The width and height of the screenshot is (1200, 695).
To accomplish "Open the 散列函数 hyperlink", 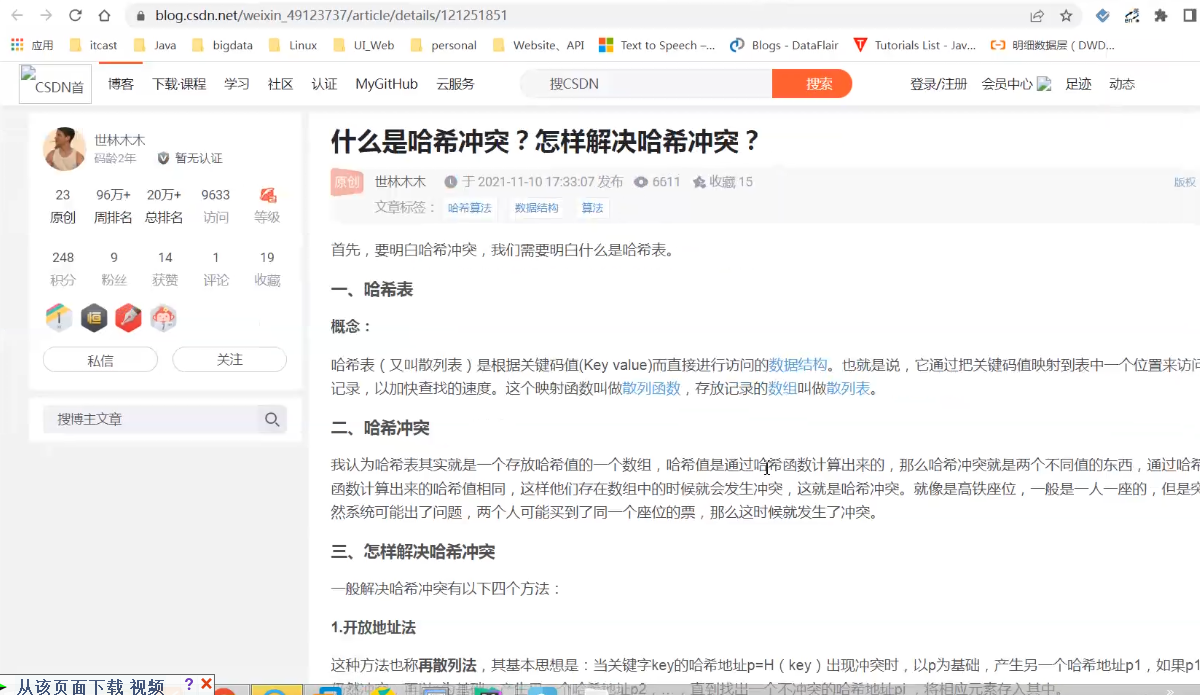I will point(651,388).
